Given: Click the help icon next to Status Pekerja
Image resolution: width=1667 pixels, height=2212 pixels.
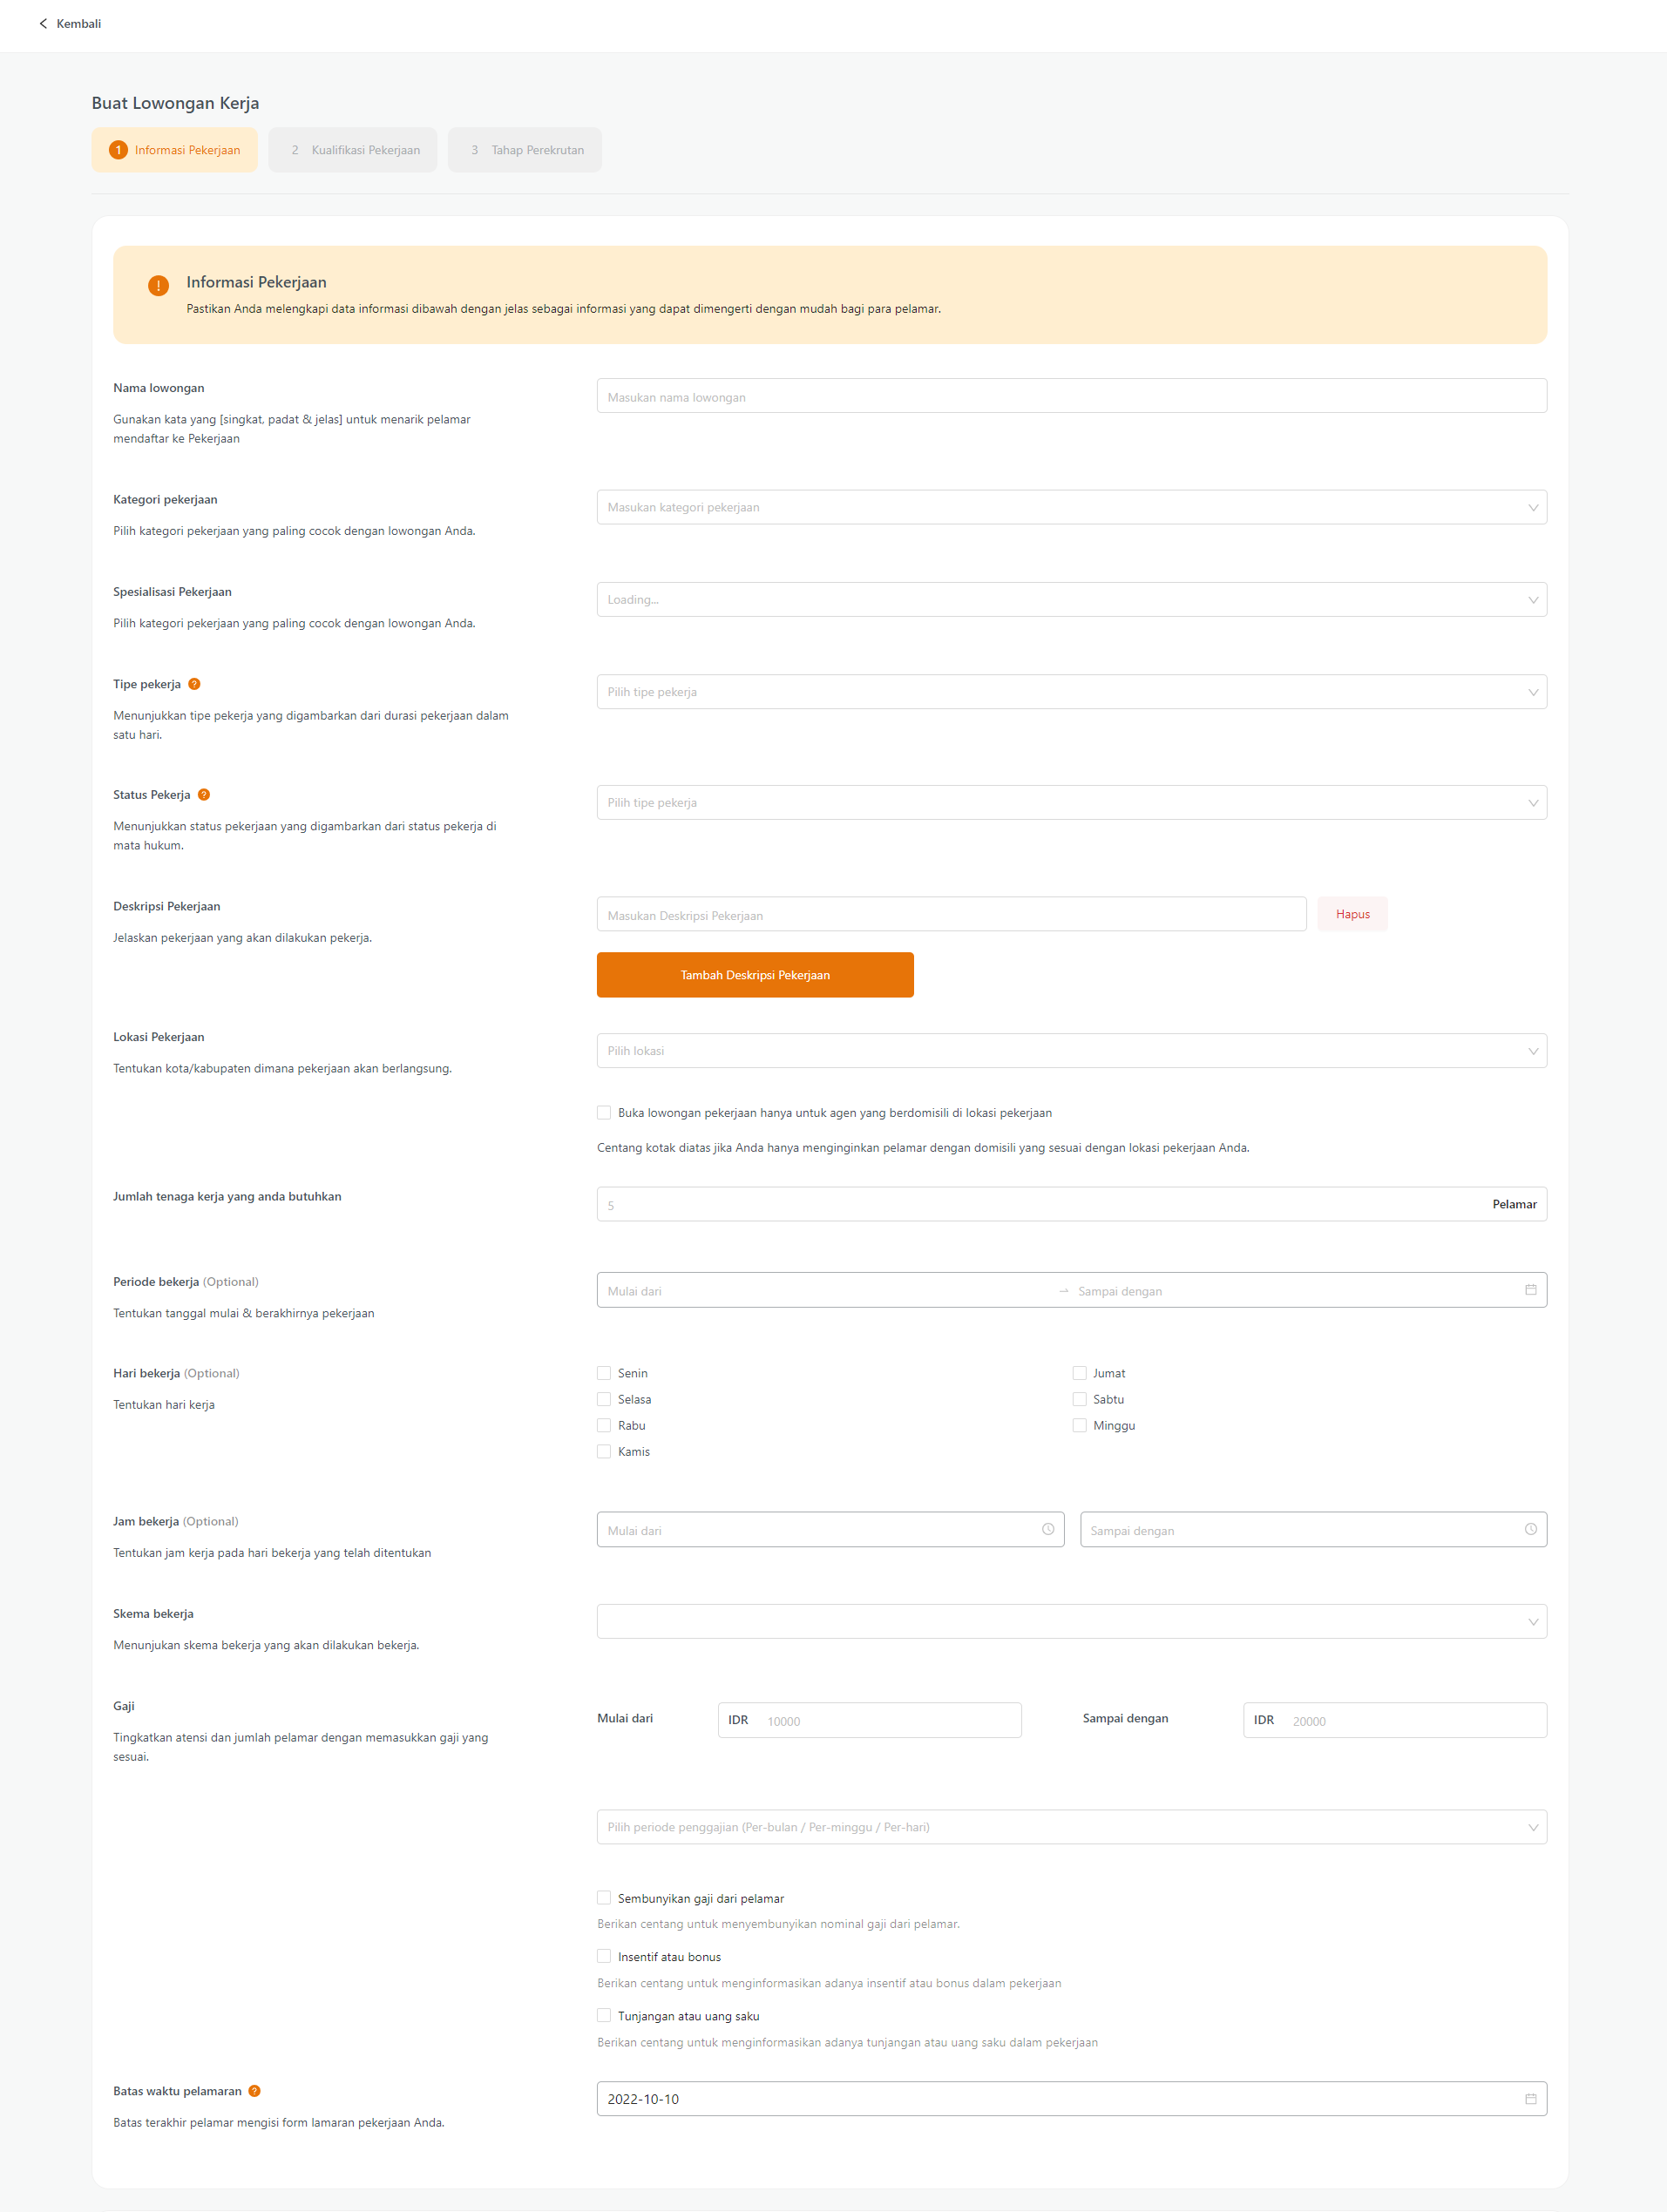Looking at the screenshot, I should coord(204,795).
